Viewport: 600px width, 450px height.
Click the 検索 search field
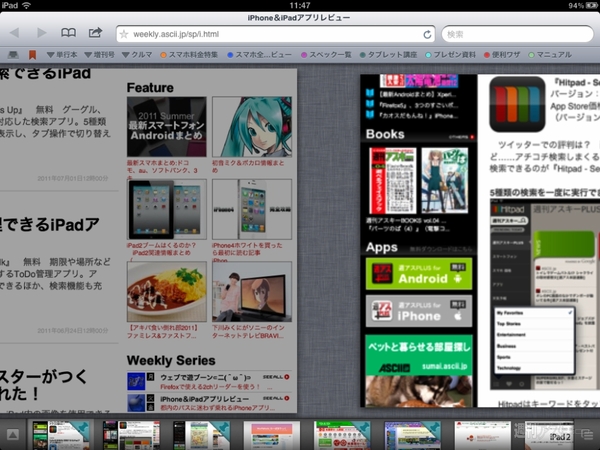tap(517, 34)
